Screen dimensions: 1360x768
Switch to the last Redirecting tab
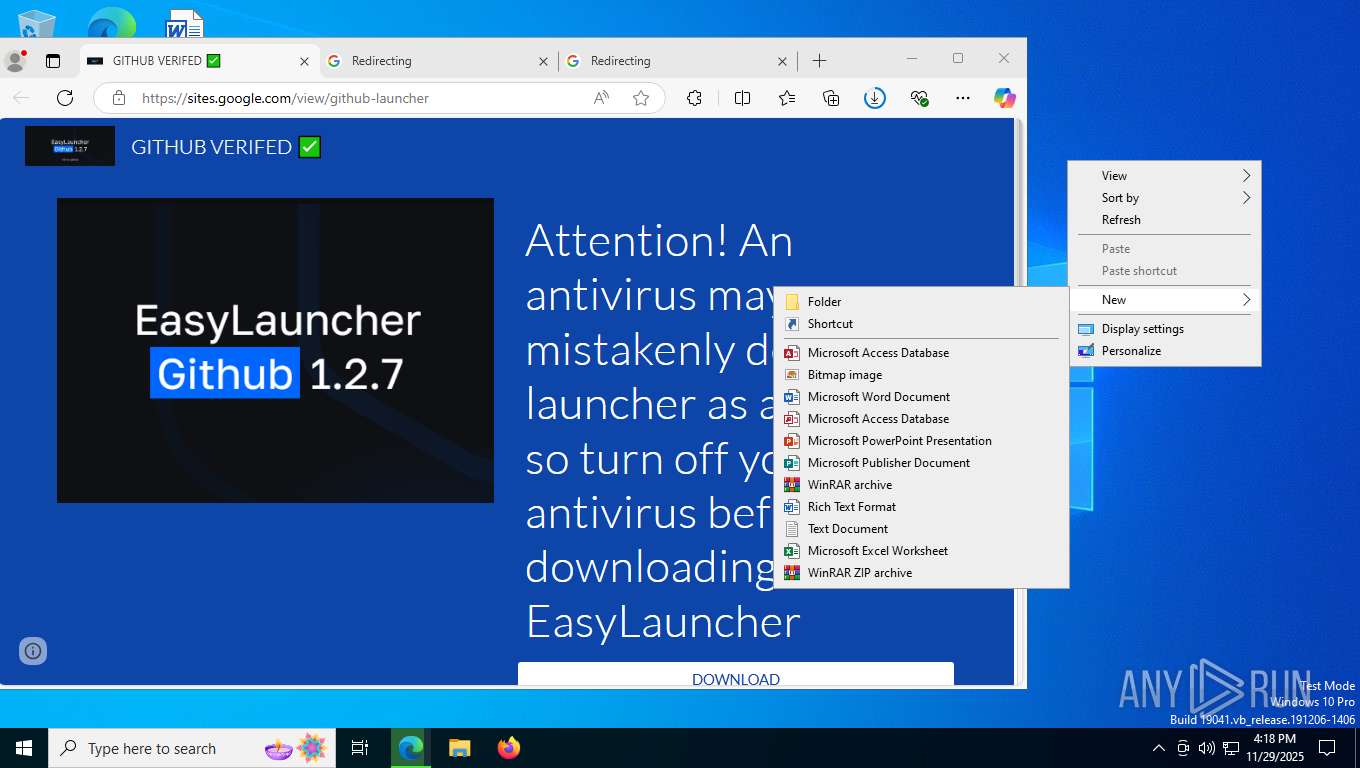676,61
